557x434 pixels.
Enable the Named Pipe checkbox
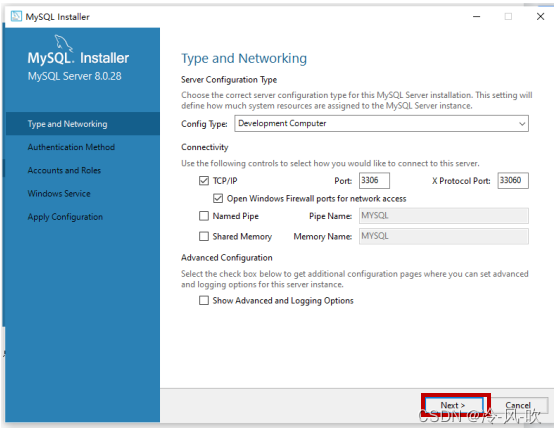point(204,216)
